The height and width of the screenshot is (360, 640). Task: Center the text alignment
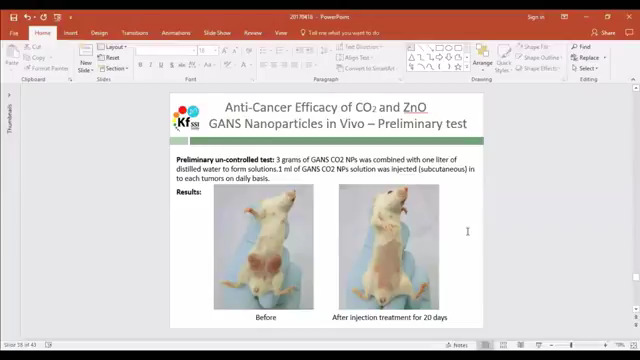(x=274, y=65)
